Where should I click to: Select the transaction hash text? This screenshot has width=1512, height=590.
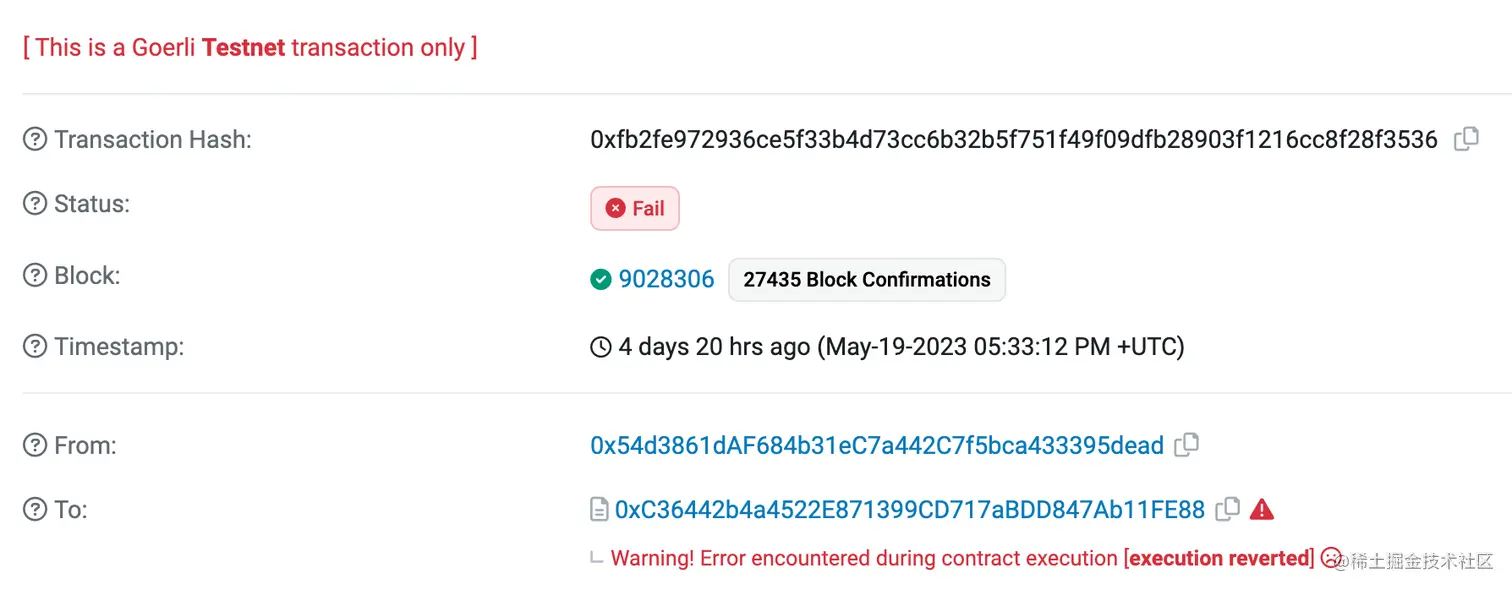click(1014, 139)
